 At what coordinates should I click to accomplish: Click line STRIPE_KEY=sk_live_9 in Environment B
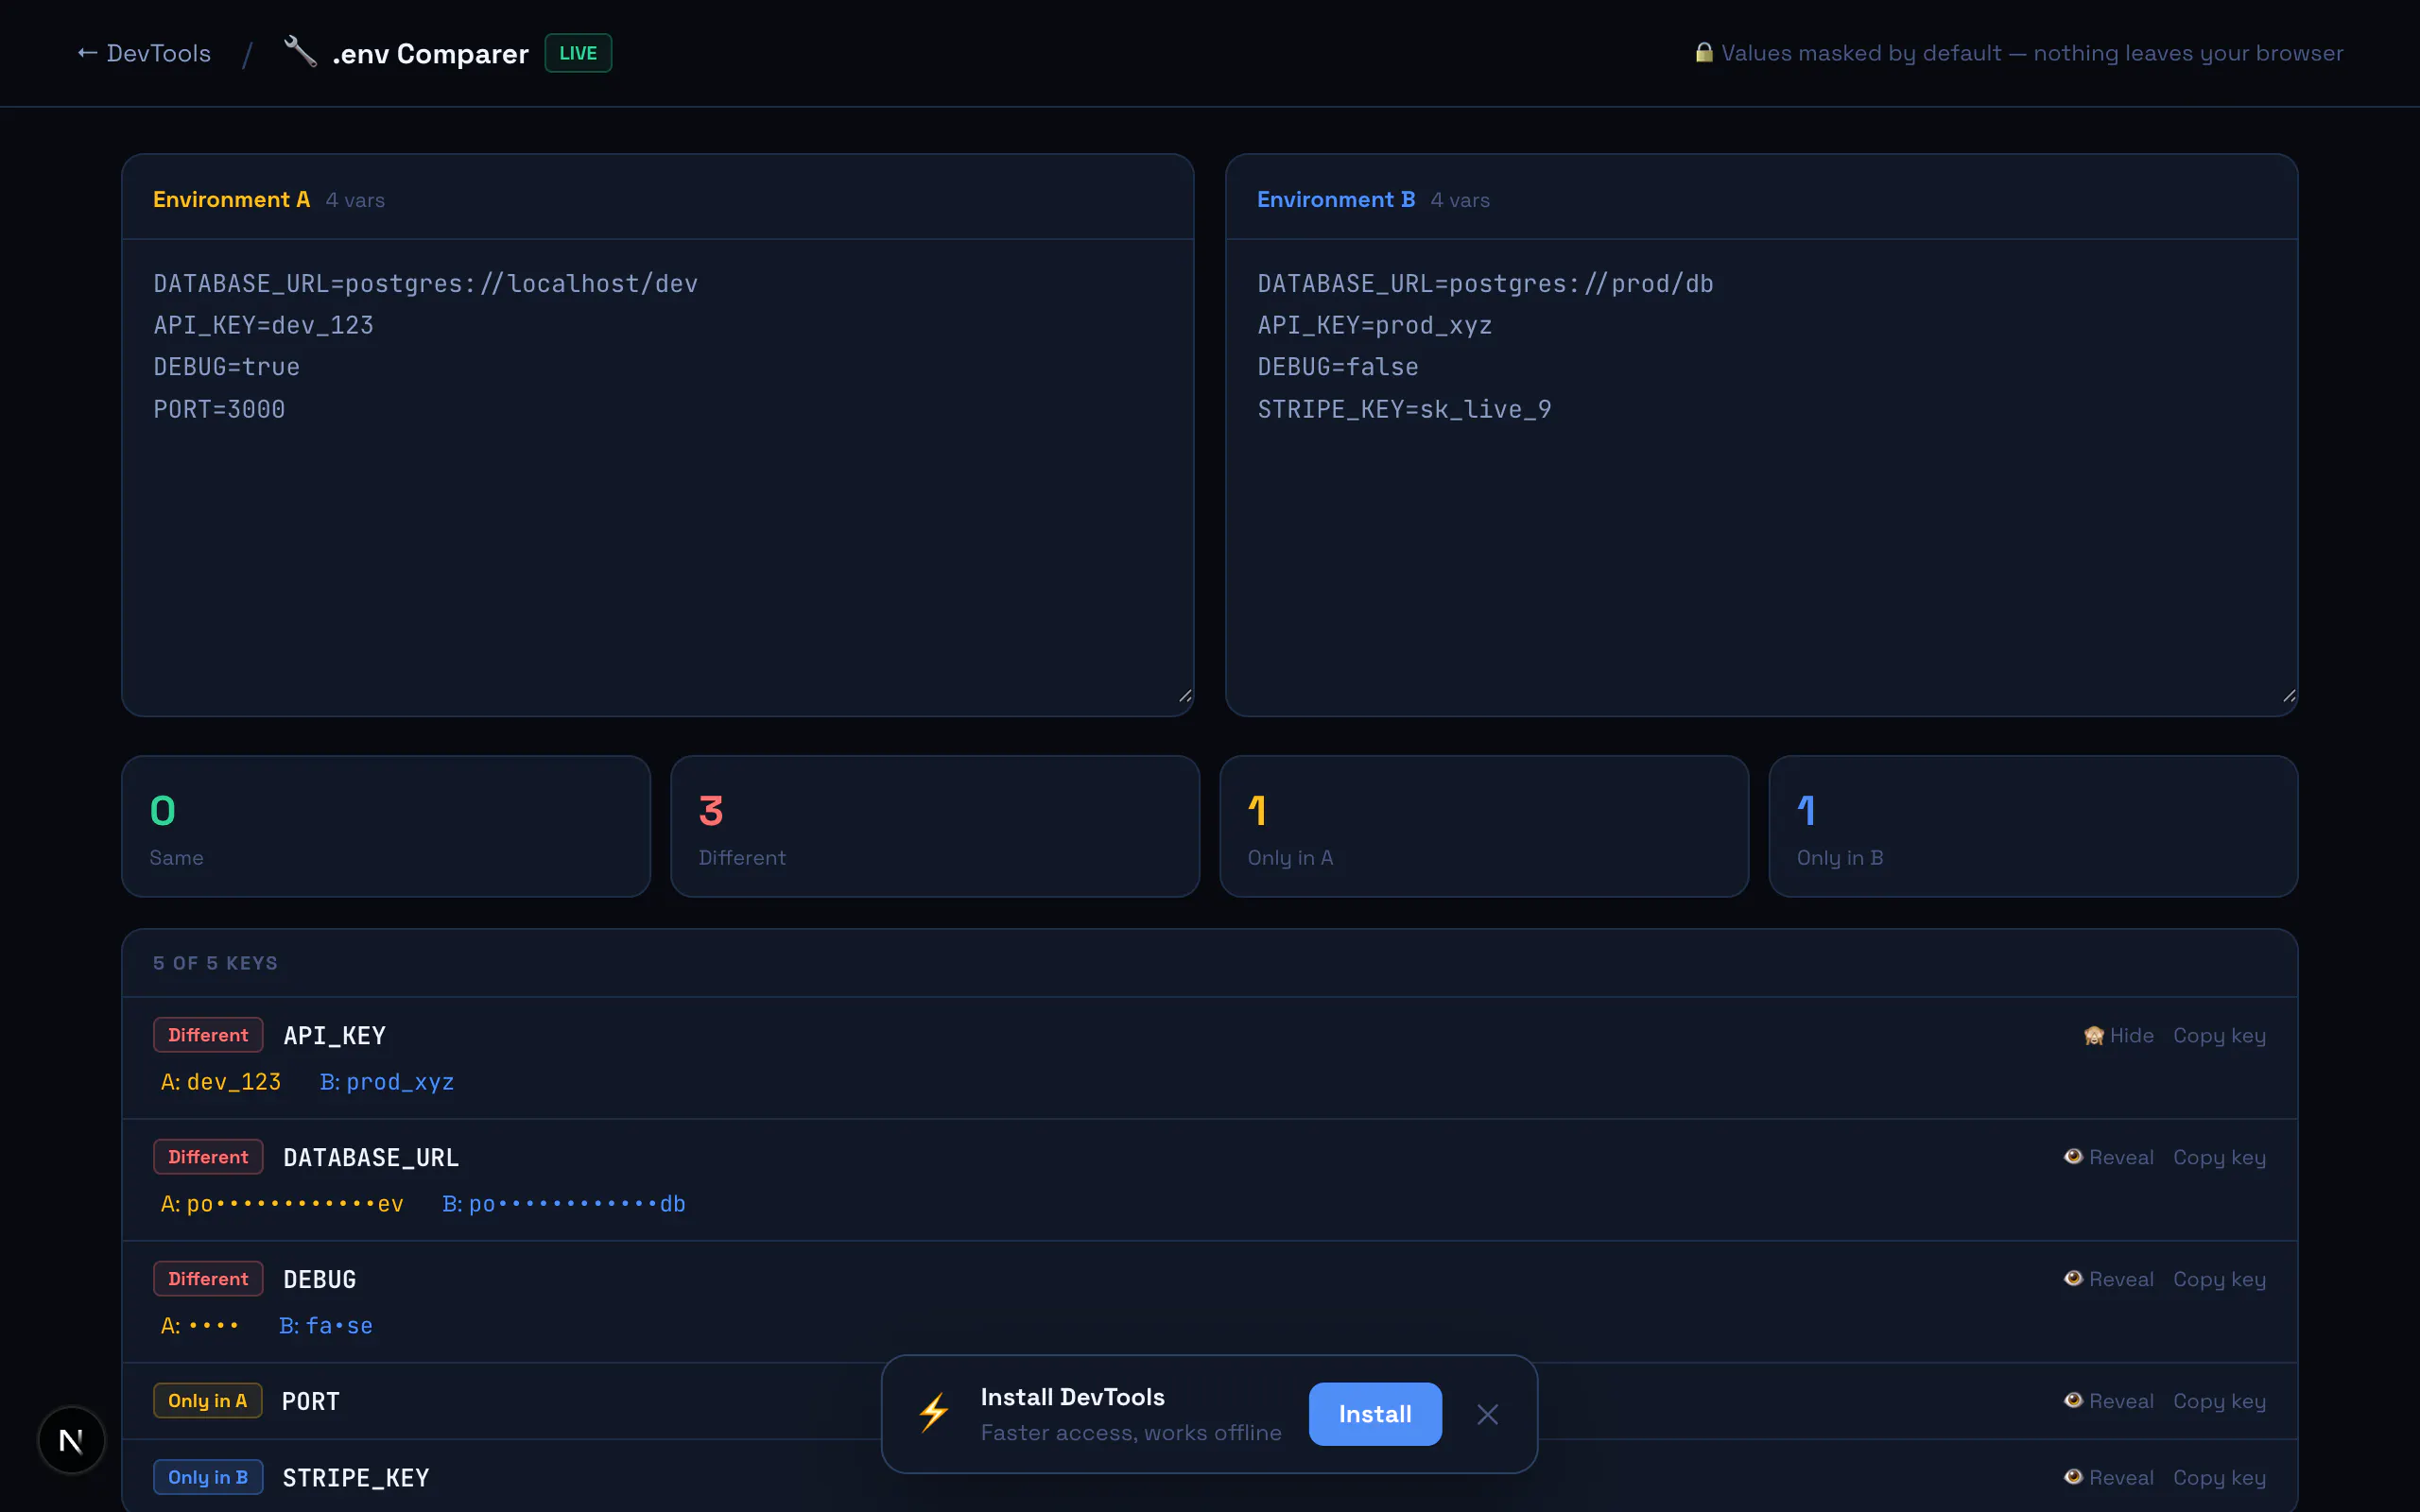click(1404, 409)
